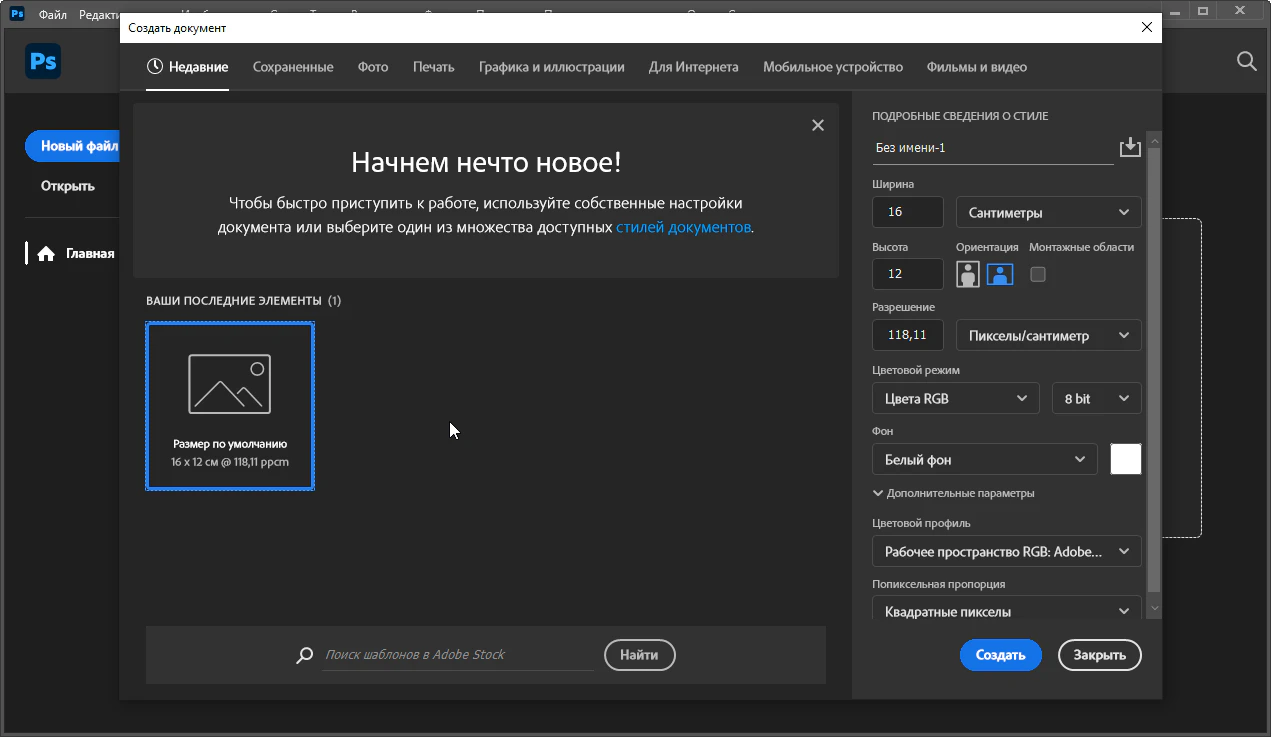Click the save document preset icon
This screenshot has width=1272, height=738.
click(1129, 148)
